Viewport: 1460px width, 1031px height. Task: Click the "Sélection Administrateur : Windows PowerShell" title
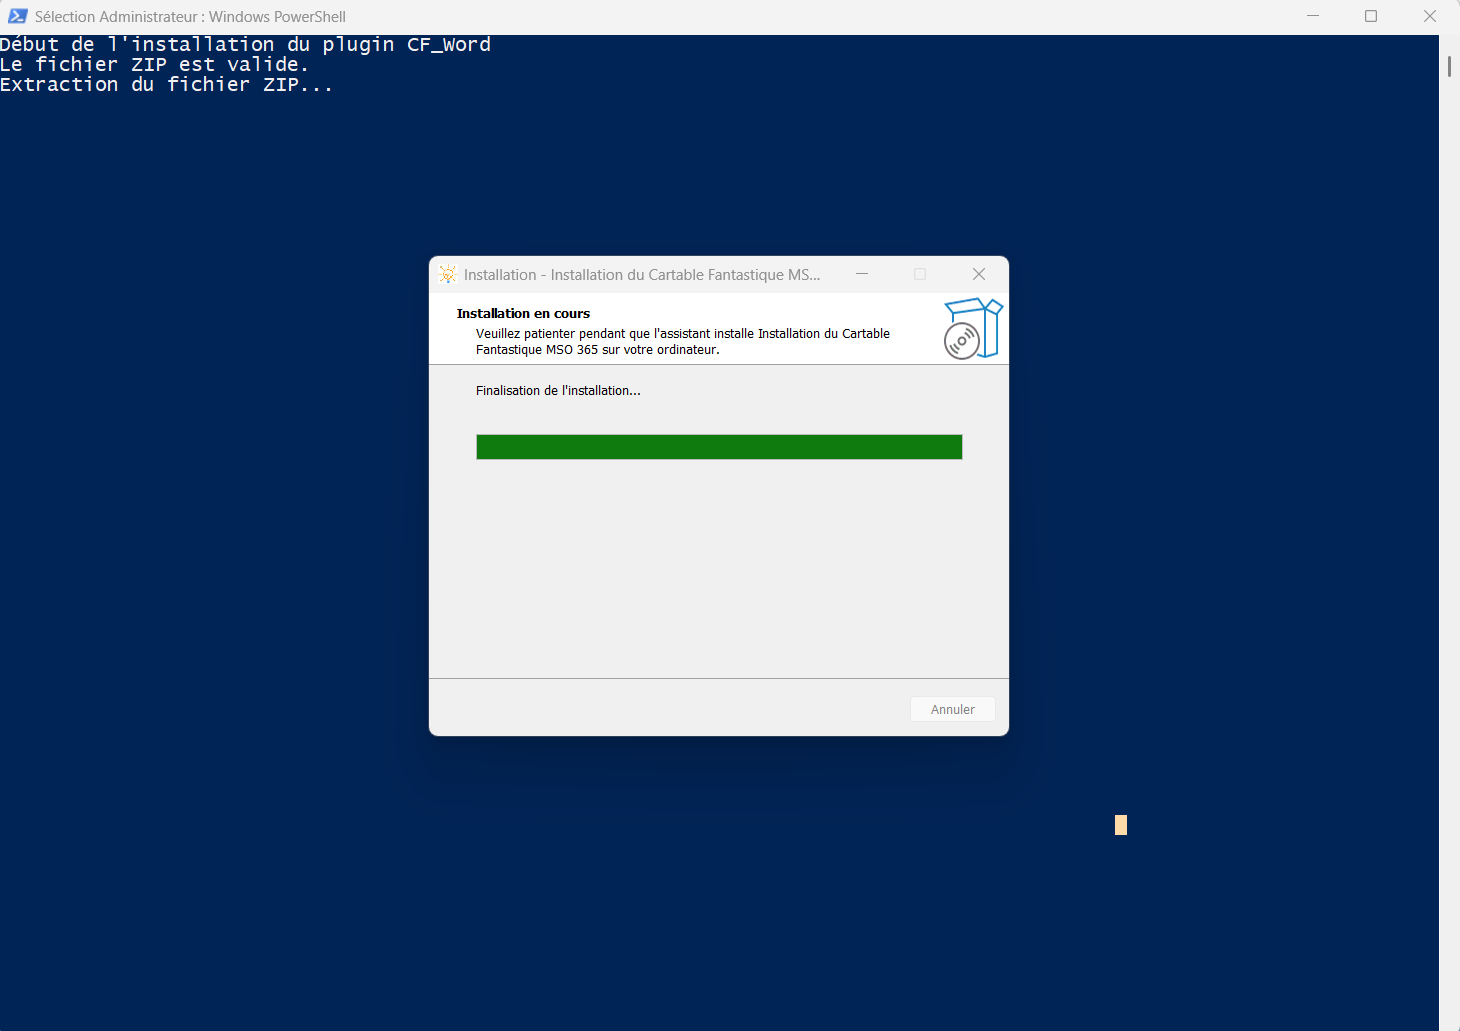pyautogui.click(x=190, y=17)
